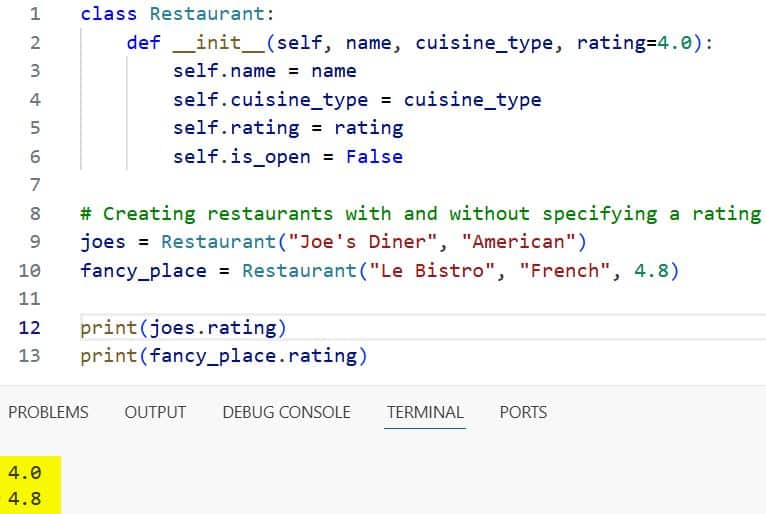This screenshot has width=766, height=514.
Task: Click 'rating=4.0' default parameter
Action: coord(635,43)
